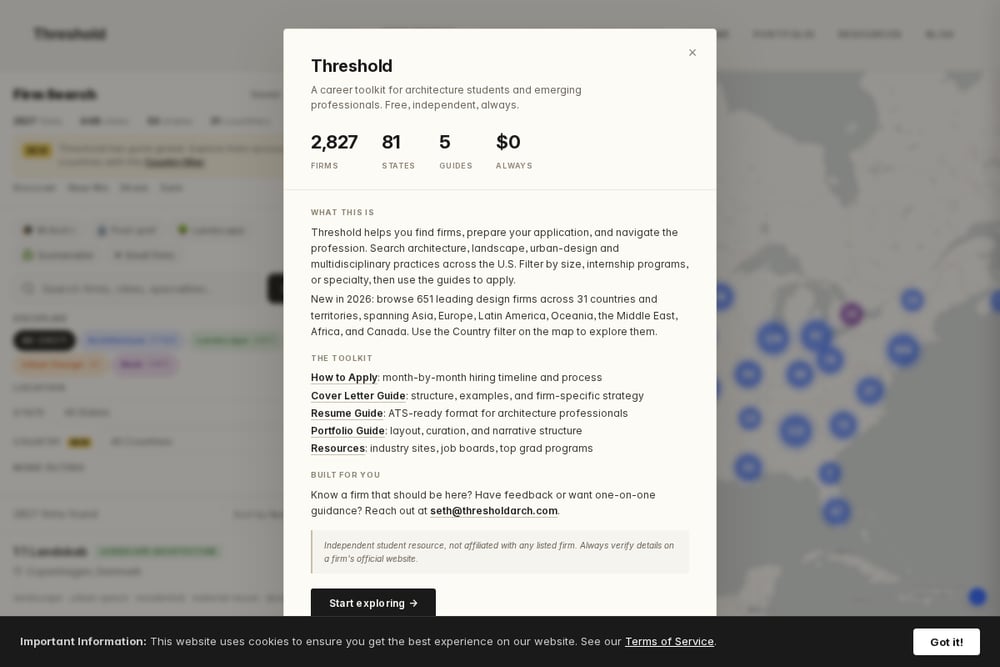1000x667 pixels.
Task: Open the How to Apply guide link
Action: [344, 377]
